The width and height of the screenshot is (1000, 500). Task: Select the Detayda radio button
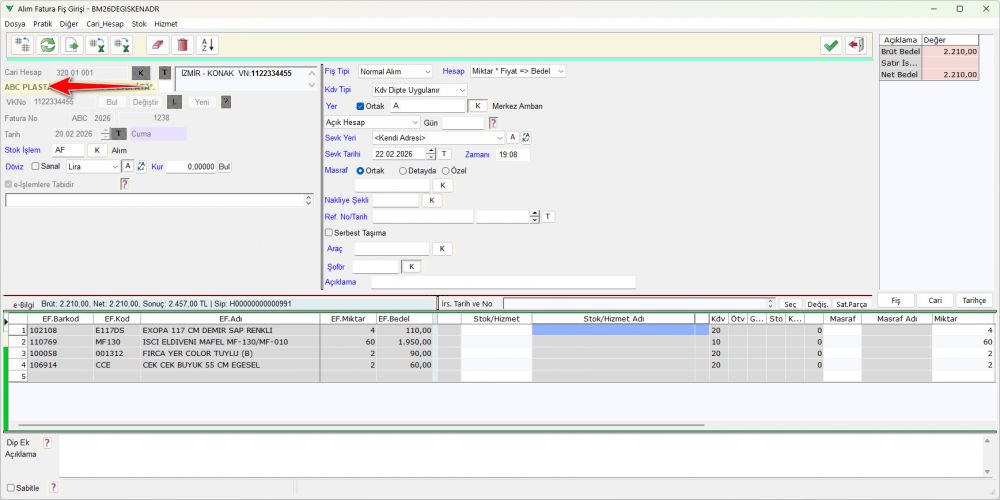[x=403, y=171]
